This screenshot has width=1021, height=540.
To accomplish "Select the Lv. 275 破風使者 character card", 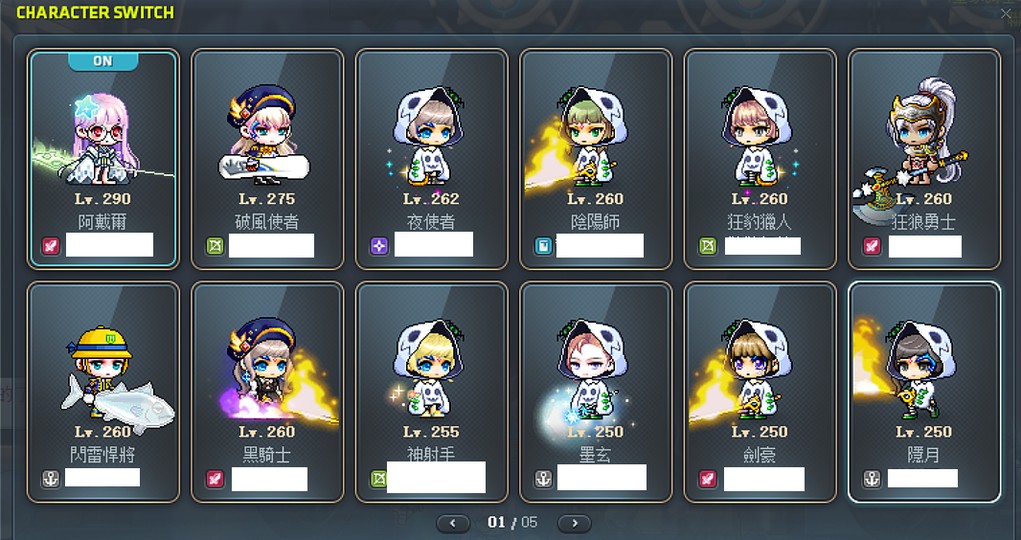I will [x=267, y=159].
